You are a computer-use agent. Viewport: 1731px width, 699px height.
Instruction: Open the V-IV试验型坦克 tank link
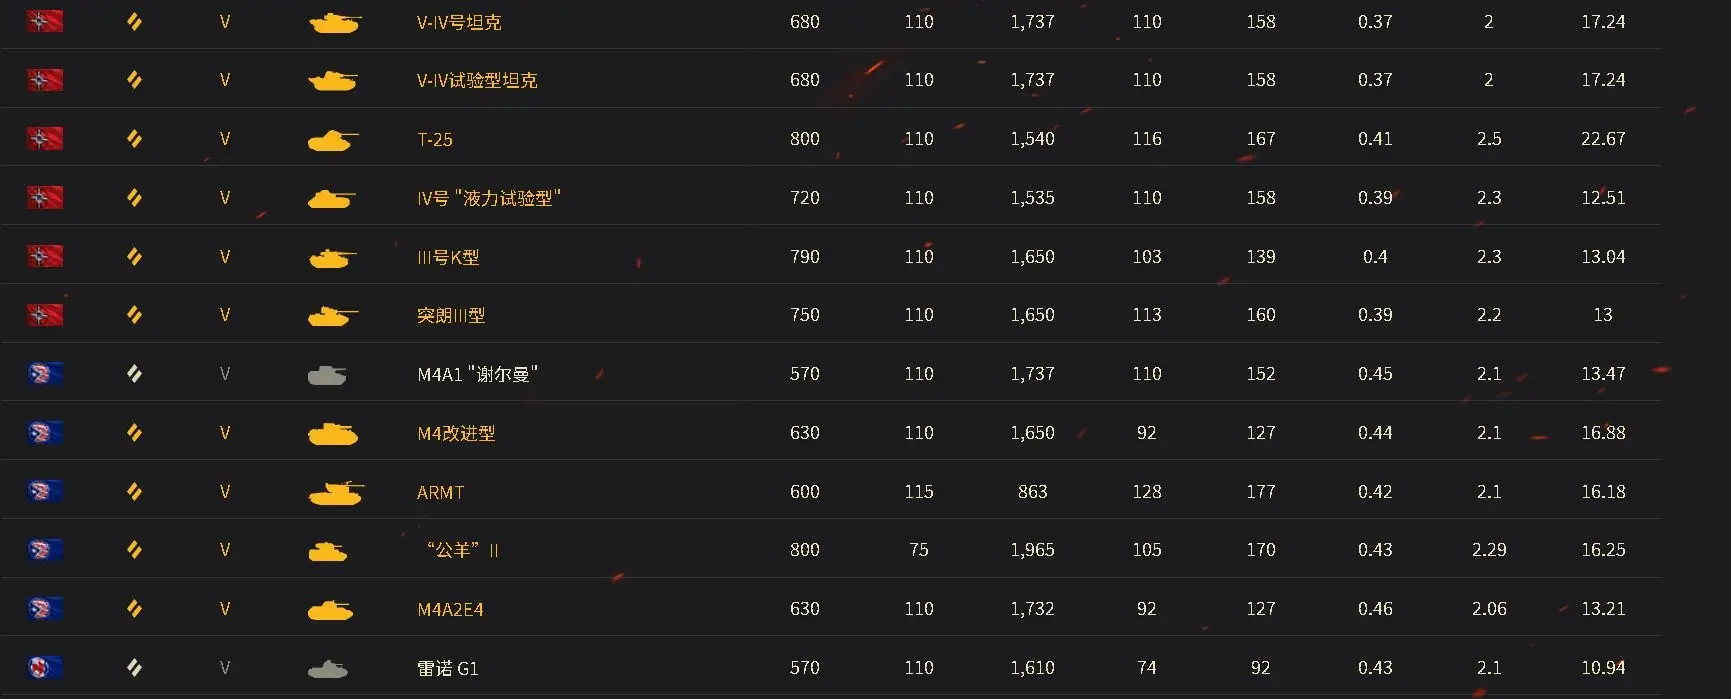point(477,80)
